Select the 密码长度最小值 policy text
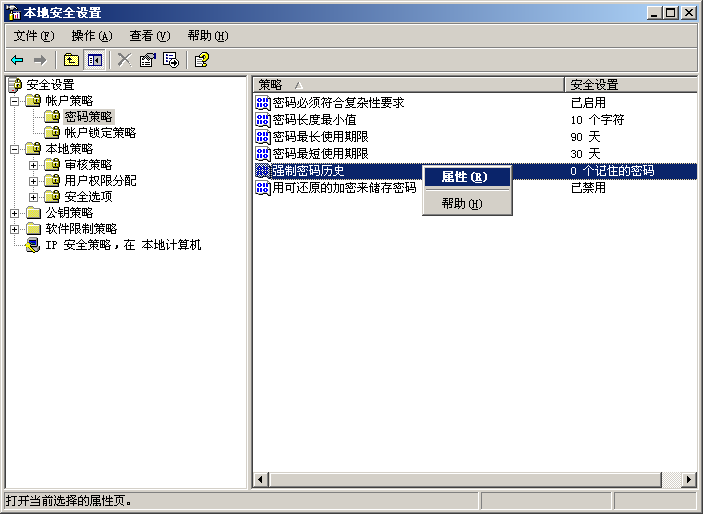Viewport: 703px width, 514px height. [x=314, y=120]
